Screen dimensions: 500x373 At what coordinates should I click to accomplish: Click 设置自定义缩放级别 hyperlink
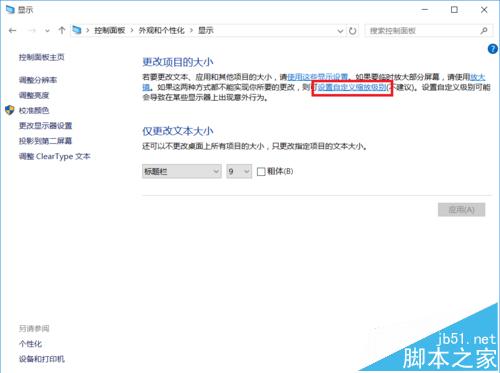coord(352,88)
